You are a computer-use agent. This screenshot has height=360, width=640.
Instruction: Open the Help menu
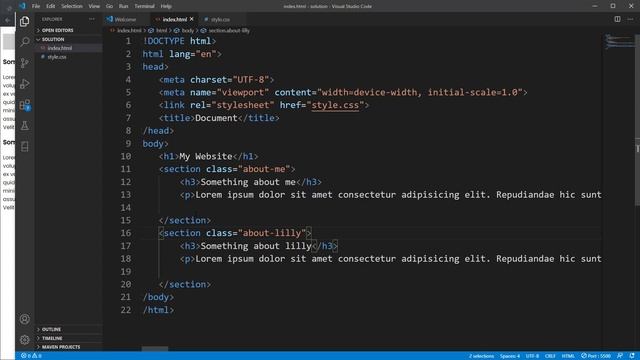click(x=166, y=6)
